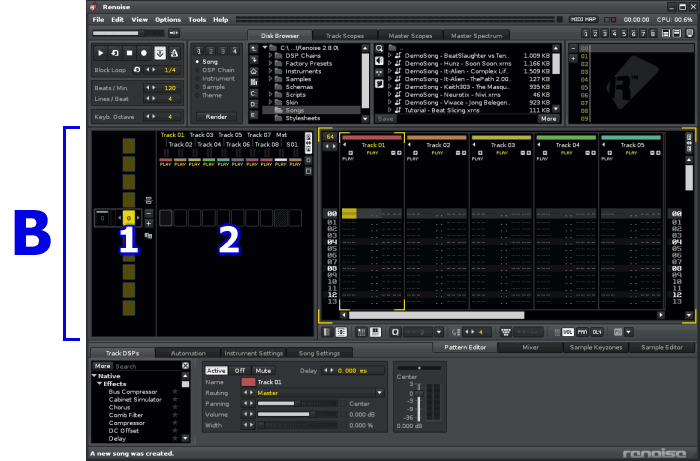
Task: Expand the Samples folder arrow
Action: coord(271,79)
